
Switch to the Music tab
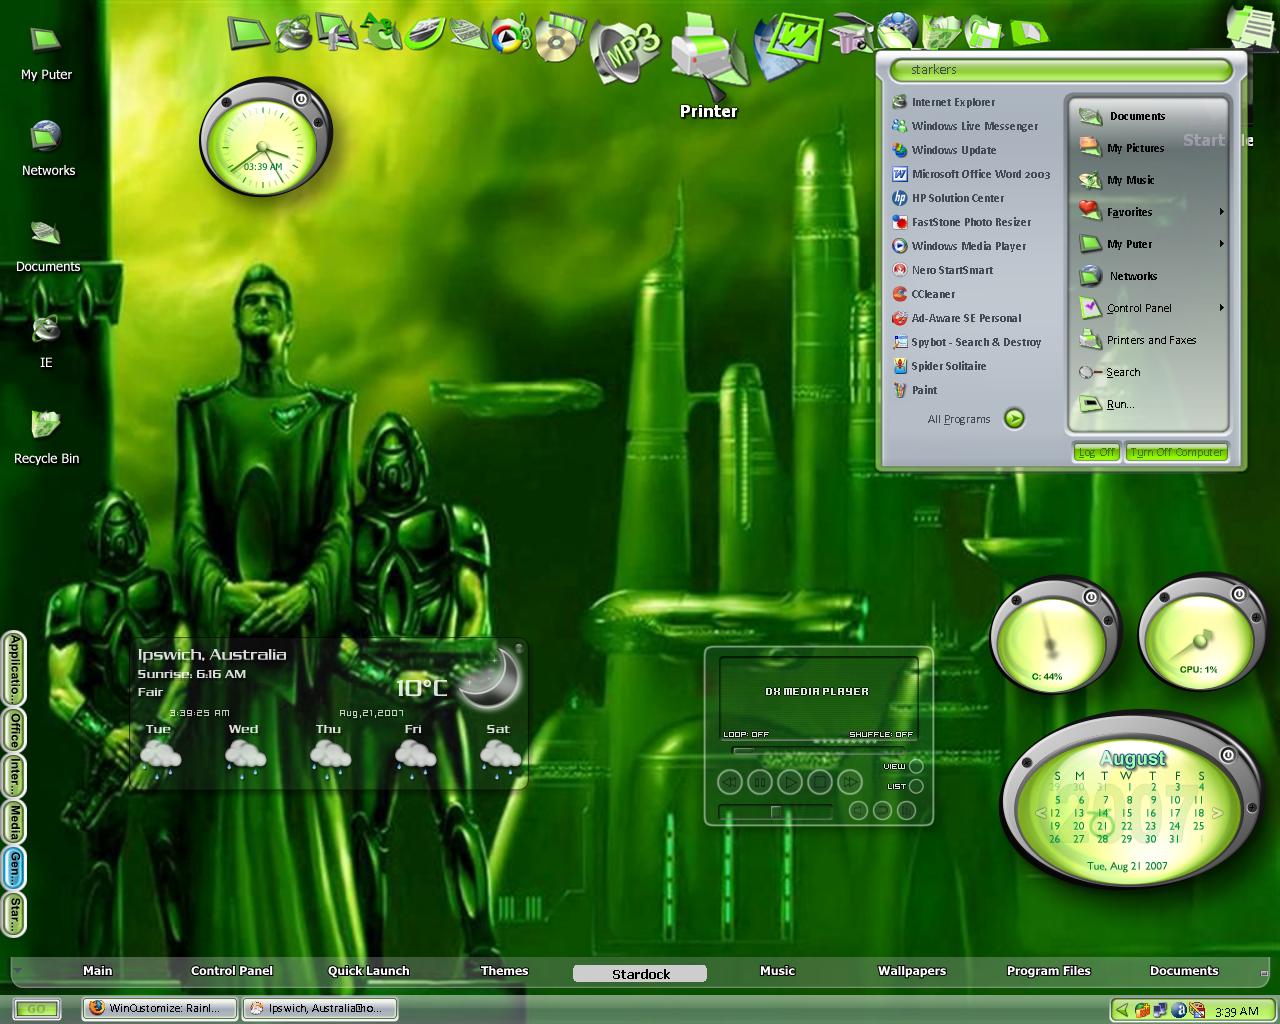(777, 971)
